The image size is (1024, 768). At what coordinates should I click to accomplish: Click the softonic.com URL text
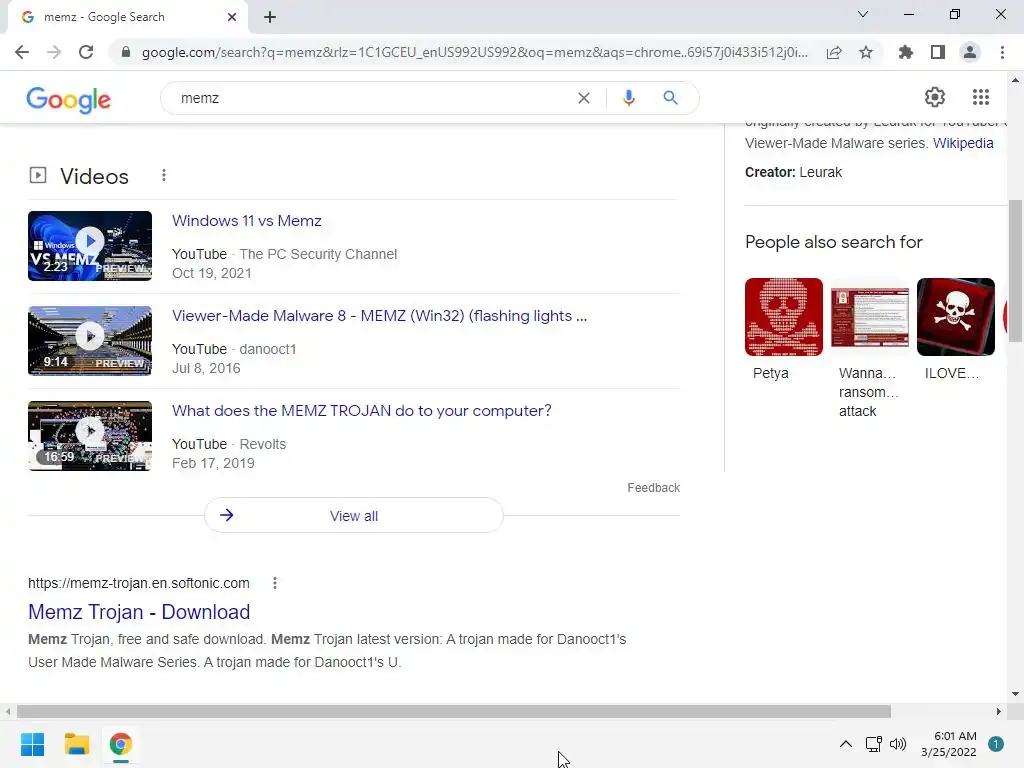(x=138, y=583)
